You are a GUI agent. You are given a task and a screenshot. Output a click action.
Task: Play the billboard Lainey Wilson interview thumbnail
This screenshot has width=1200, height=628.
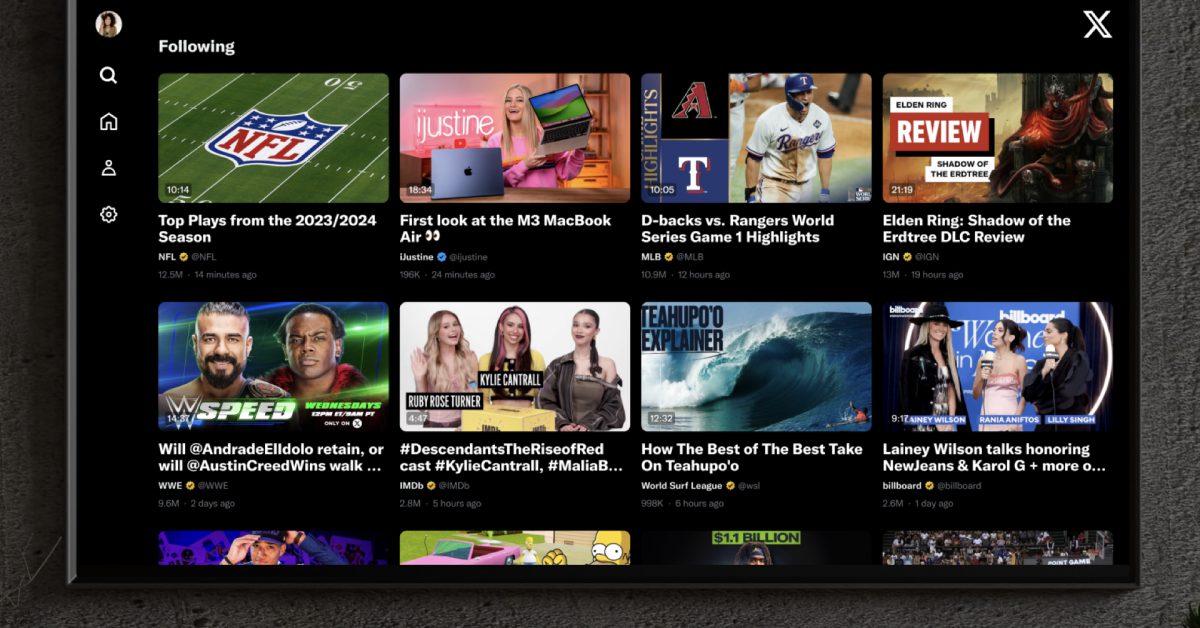point(998,367)
